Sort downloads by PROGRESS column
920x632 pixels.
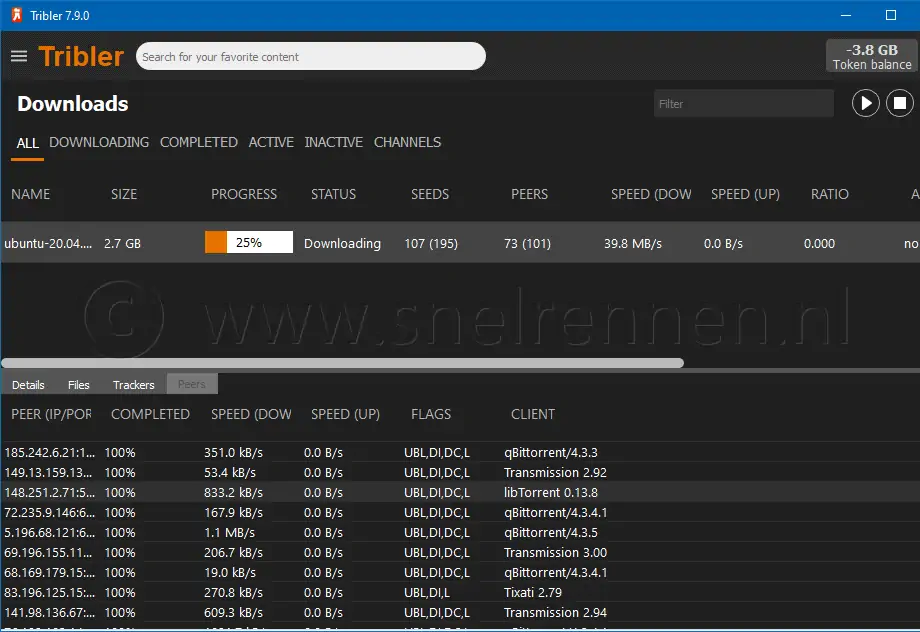tap(243, 194)
